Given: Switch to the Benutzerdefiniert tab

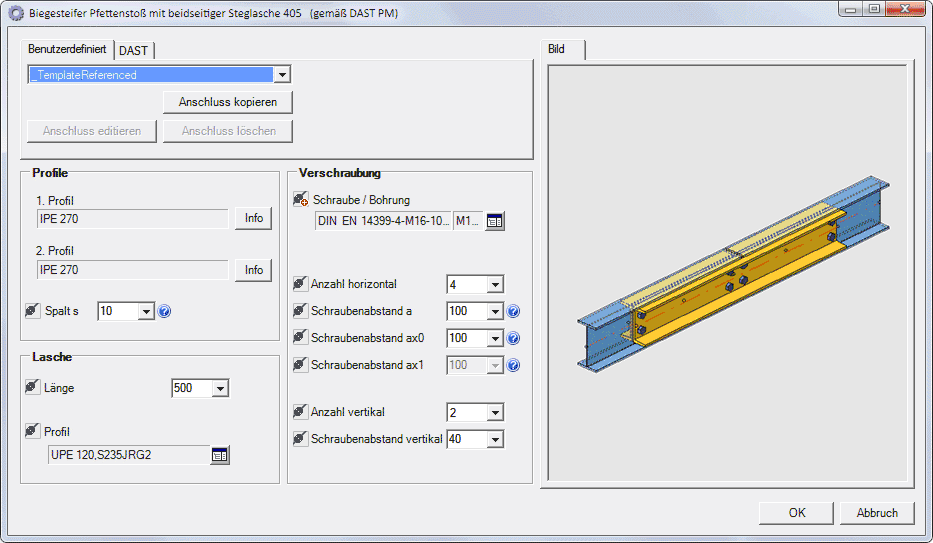Looking at the screenshot, I should coord(67,49).
